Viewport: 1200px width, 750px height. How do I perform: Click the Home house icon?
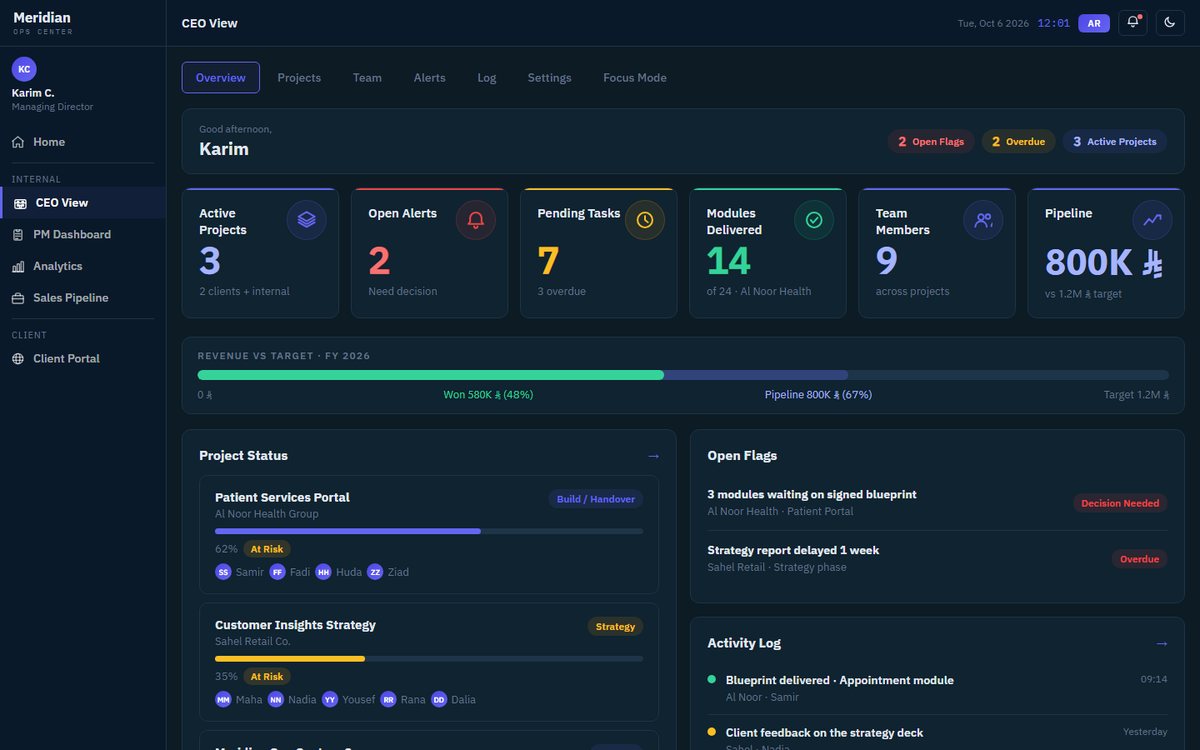tap(18, 142)
